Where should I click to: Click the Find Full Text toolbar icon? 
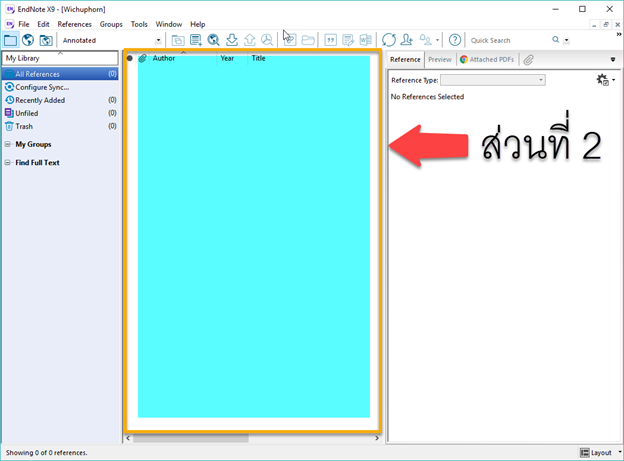(267, 40)
